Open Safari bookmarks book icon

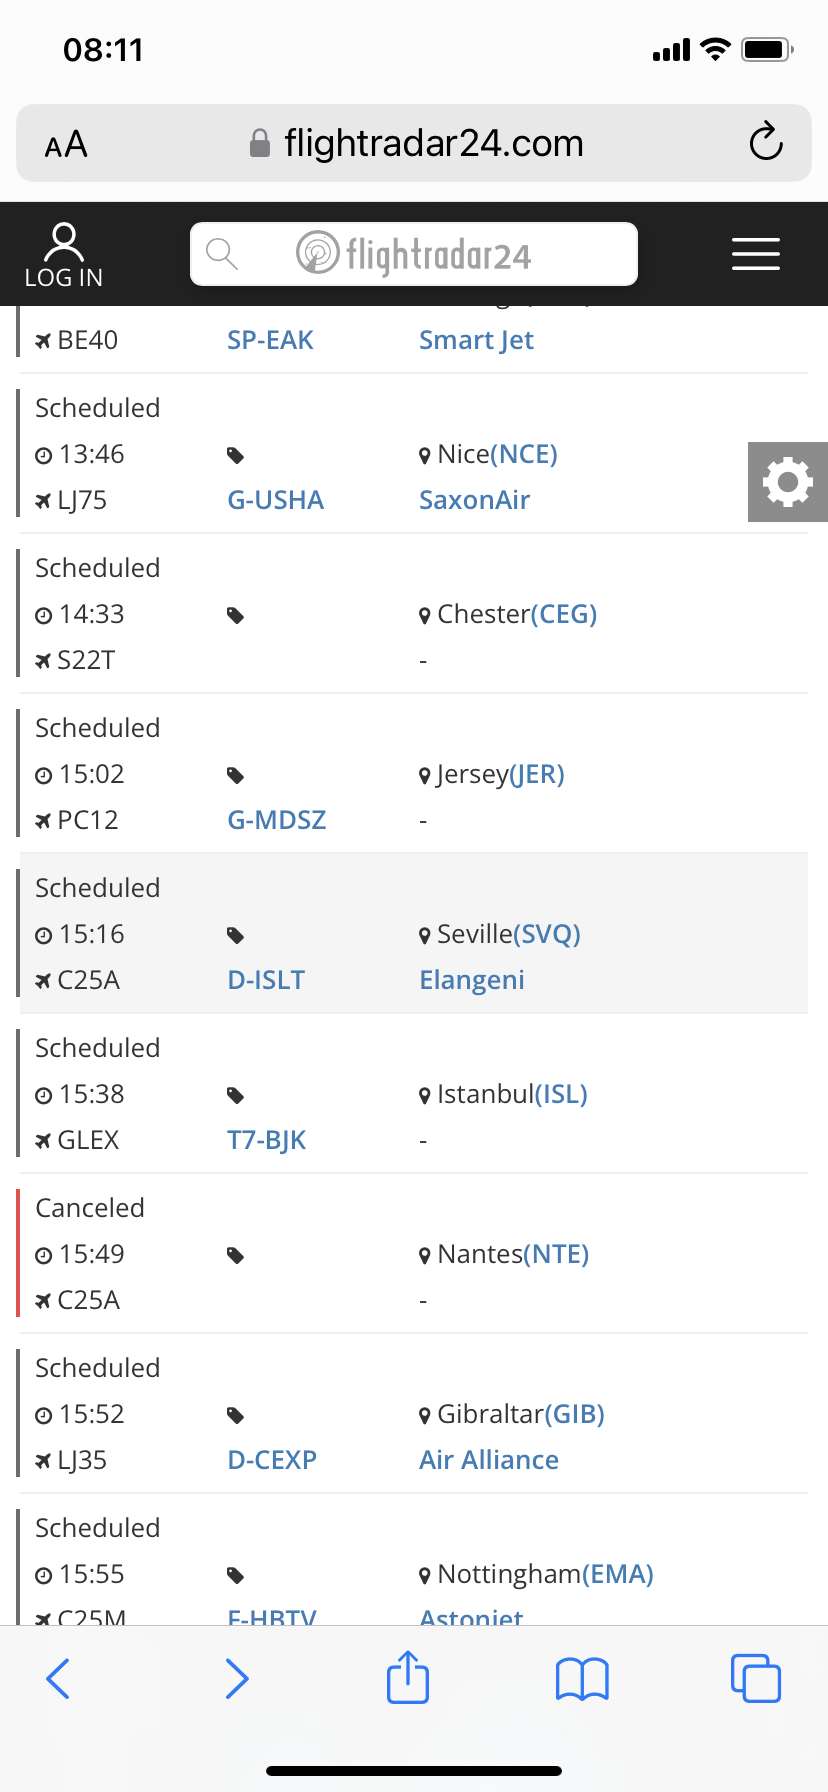(582, 1679)
